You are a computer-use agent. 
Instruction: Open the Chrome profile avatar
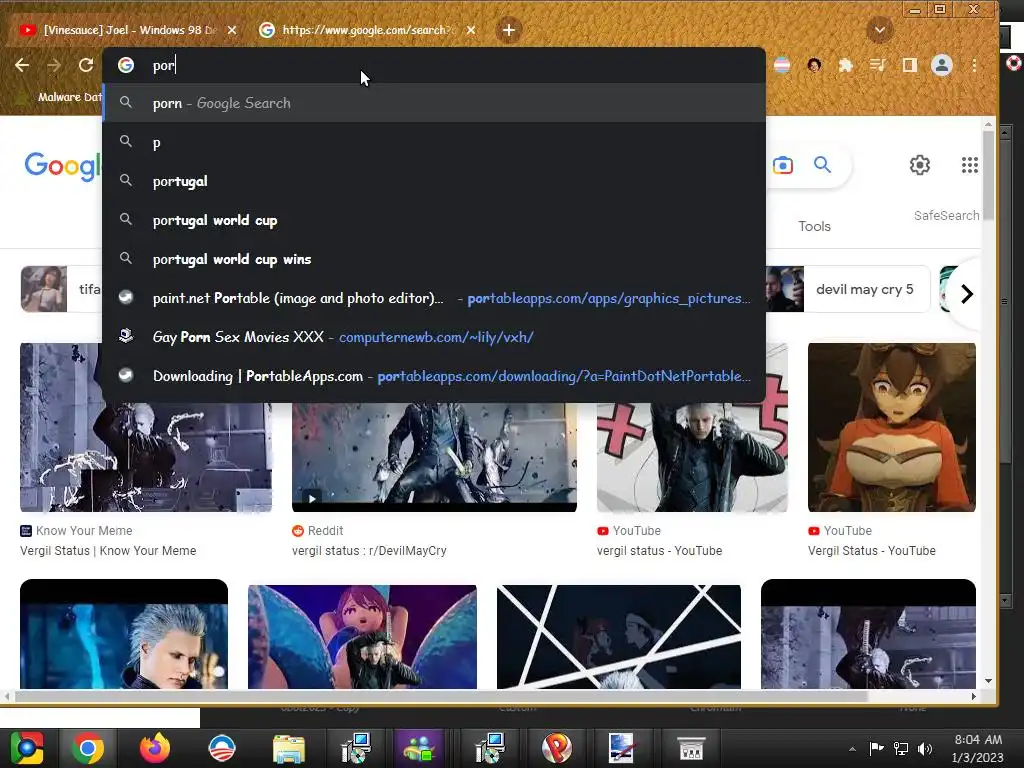pyautogui.click(x=942, y=65)
